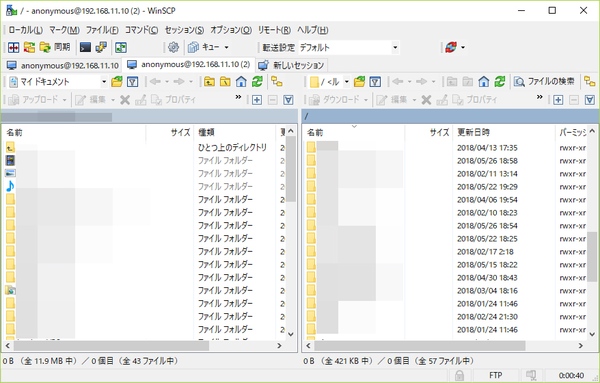Open in PuTTY icon
Image resolution: width=600 pixels, height=383 pixels.
[101, 47]
